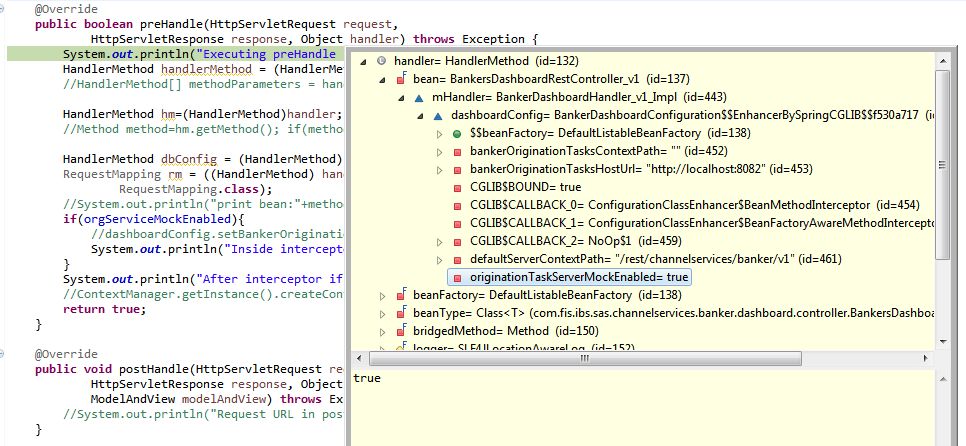Select the $$beanFactory= DefaultListableBeanFactory row
The image size is (966, 446).
coord(610,133)
